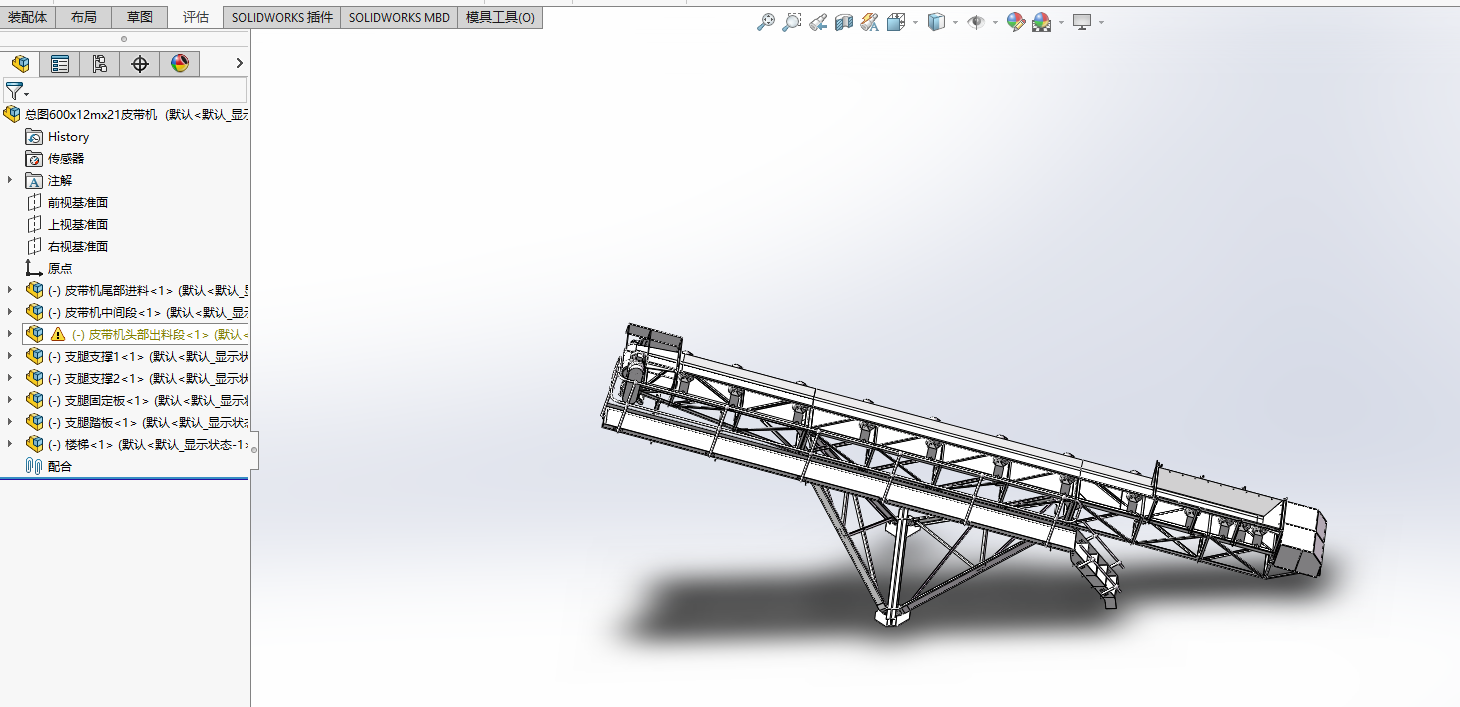This screenshot has height=707, width=1460.
Task: Open the DisplayManager color sphere tab
Action: point(180,64)
